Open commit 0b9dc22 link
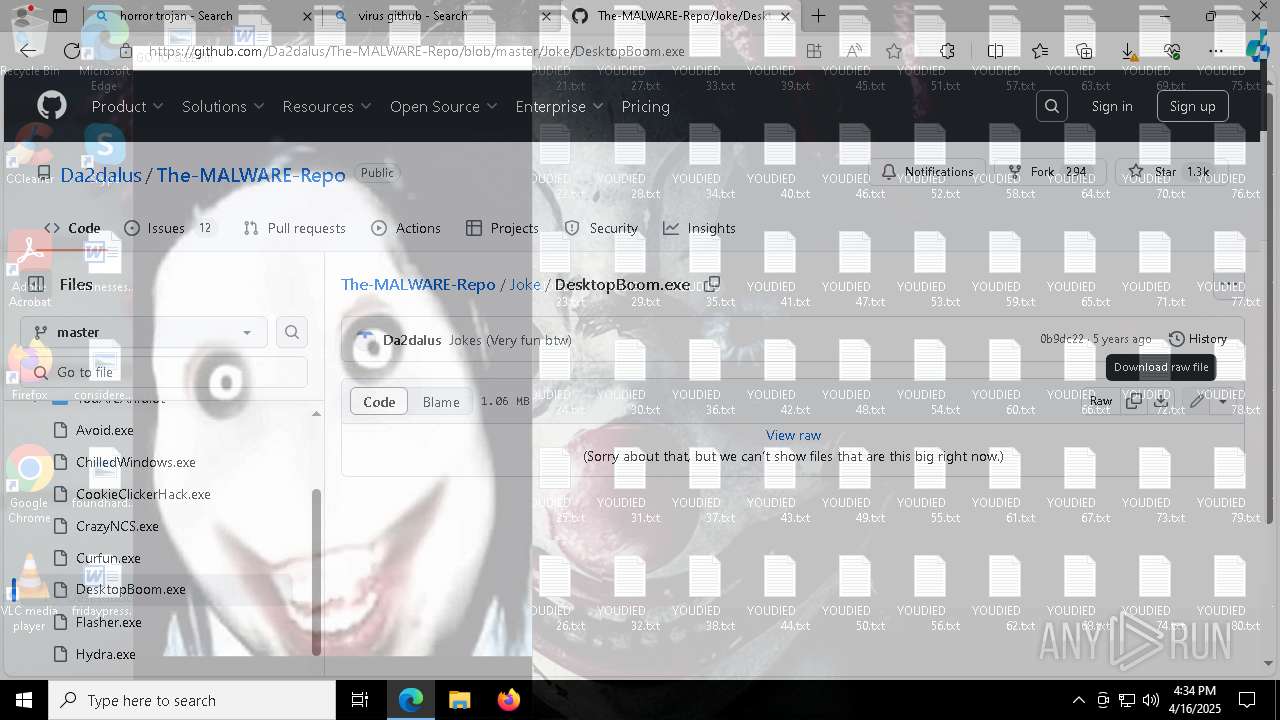The height and width of the screenshot is (720, 1280). (x=1062, y=339)
